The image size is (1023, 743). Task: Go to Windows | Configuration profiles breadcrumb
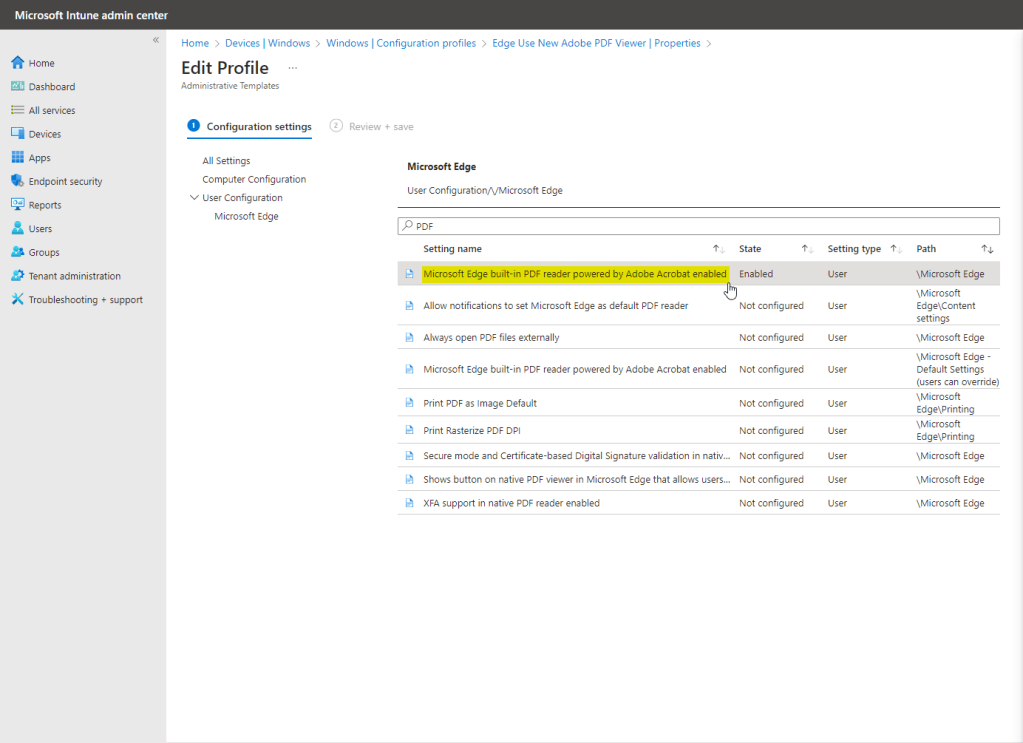click(401, 44)
